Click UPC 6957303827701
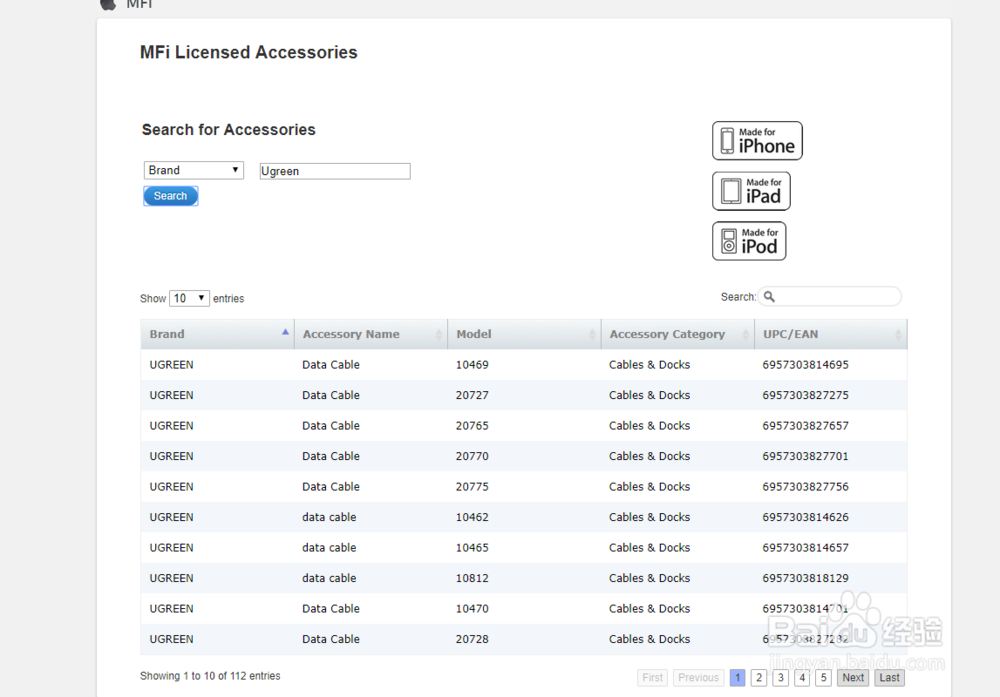The width and height of the screenshot is (1000, 697). (x=805, y=457)
